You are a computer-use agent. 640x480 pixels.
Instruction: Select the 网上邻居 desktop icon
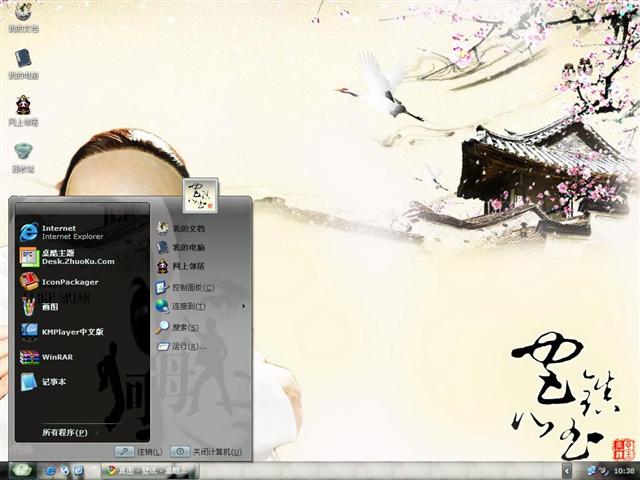[x=23, y=108]
